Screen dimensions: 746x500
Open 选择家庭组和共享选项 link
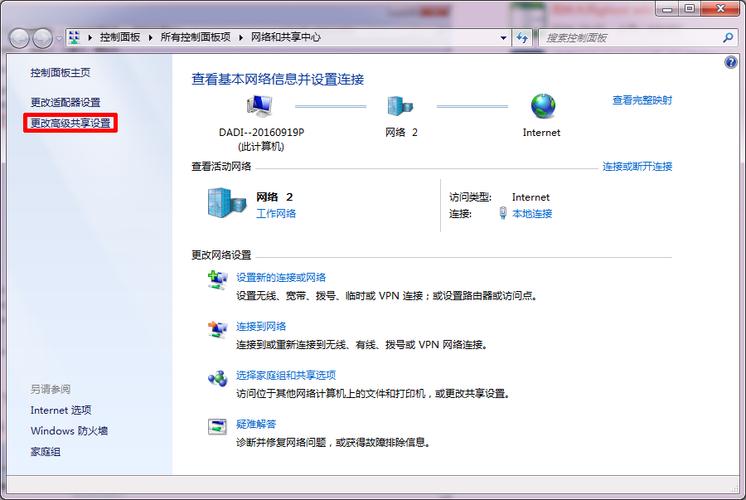coord(286,375)
